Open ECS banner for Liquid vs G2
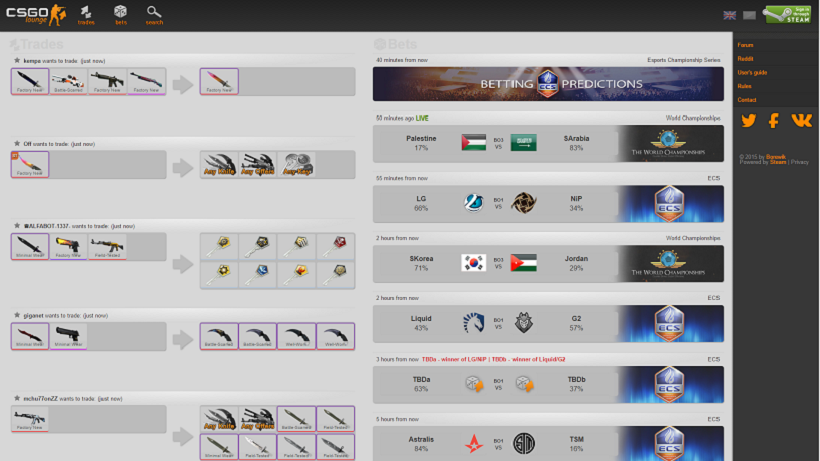Image resolution: width=820 pixels, height=461 pixels. [670, 324]
